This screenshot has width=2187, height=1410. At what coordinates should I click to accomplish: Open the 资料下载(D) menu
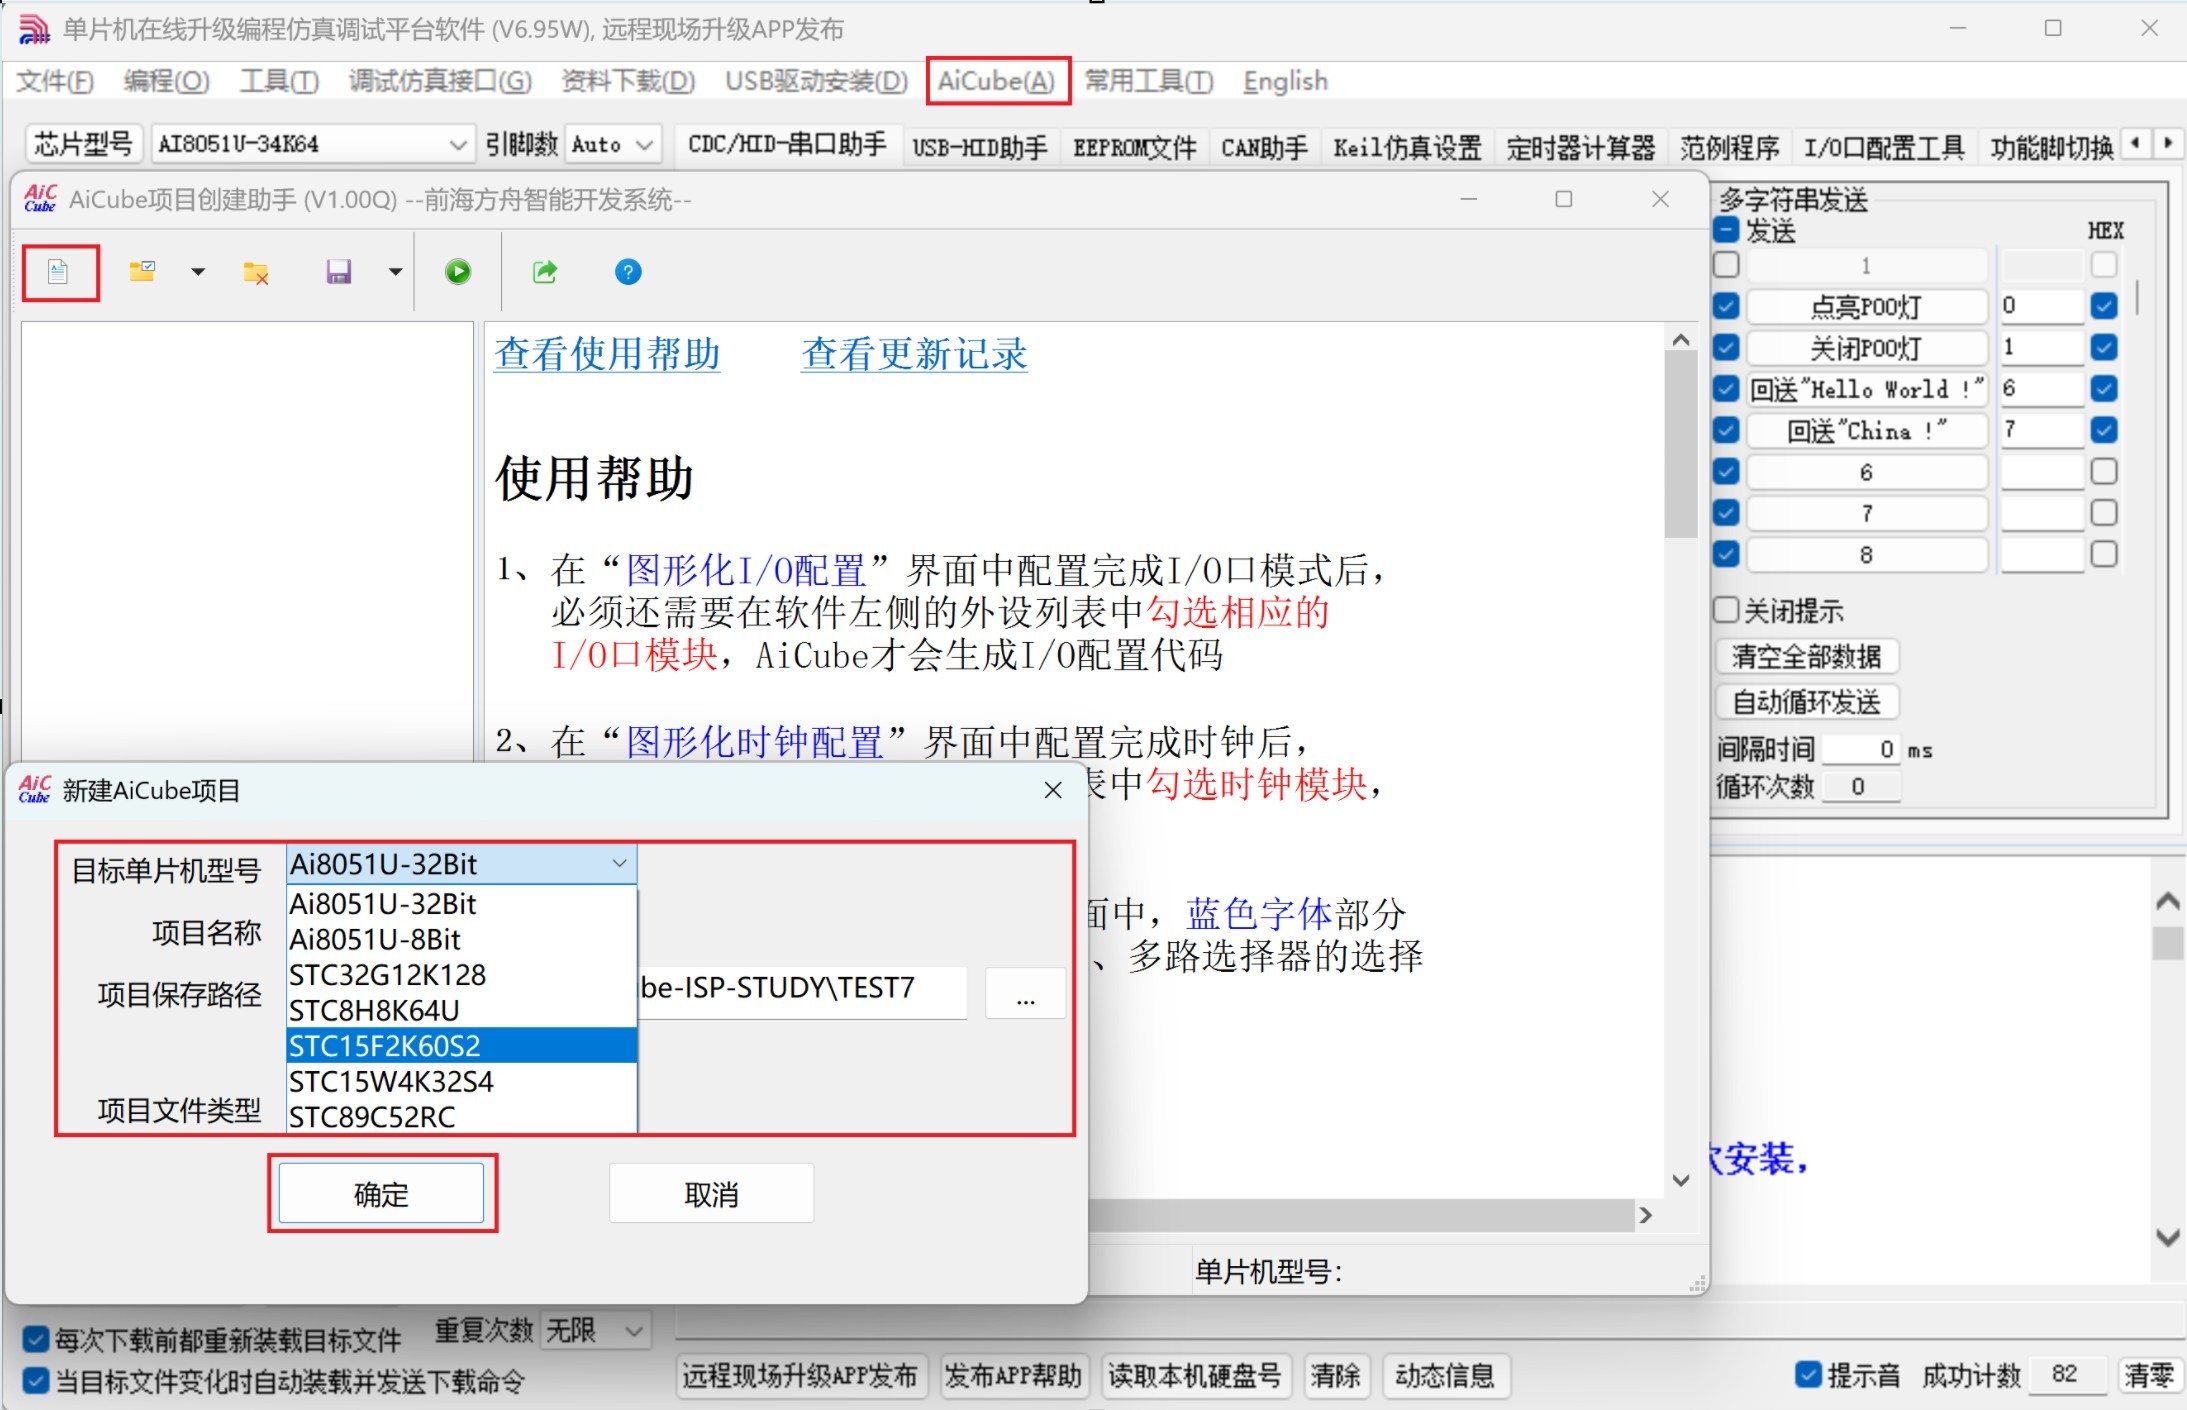pyautogui.click(x=628, y=81)
